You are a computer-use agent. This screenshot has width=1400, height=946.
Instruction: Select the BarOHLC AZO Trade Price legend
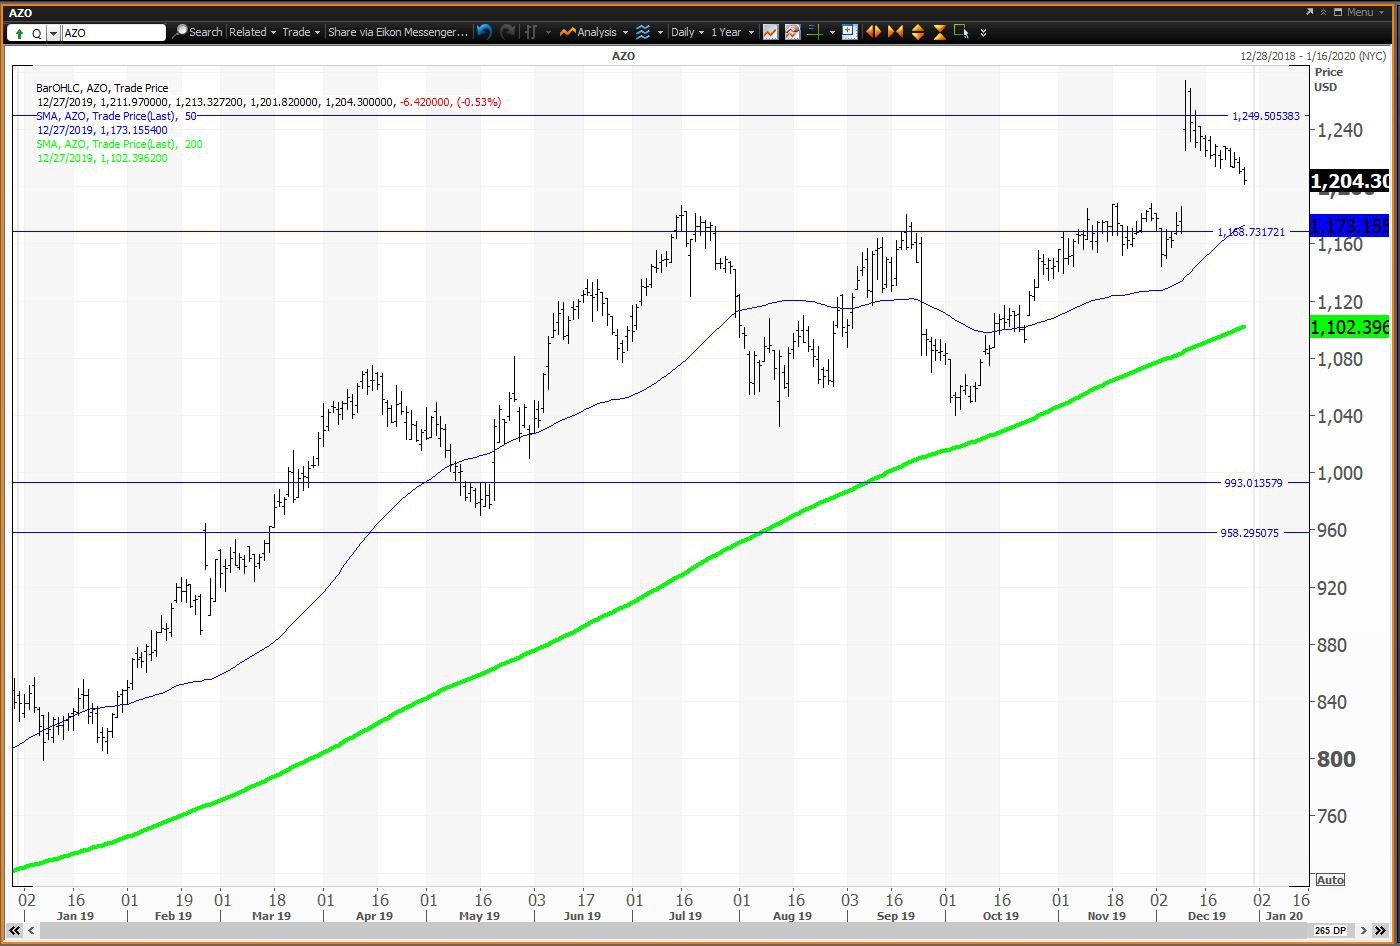102,88
